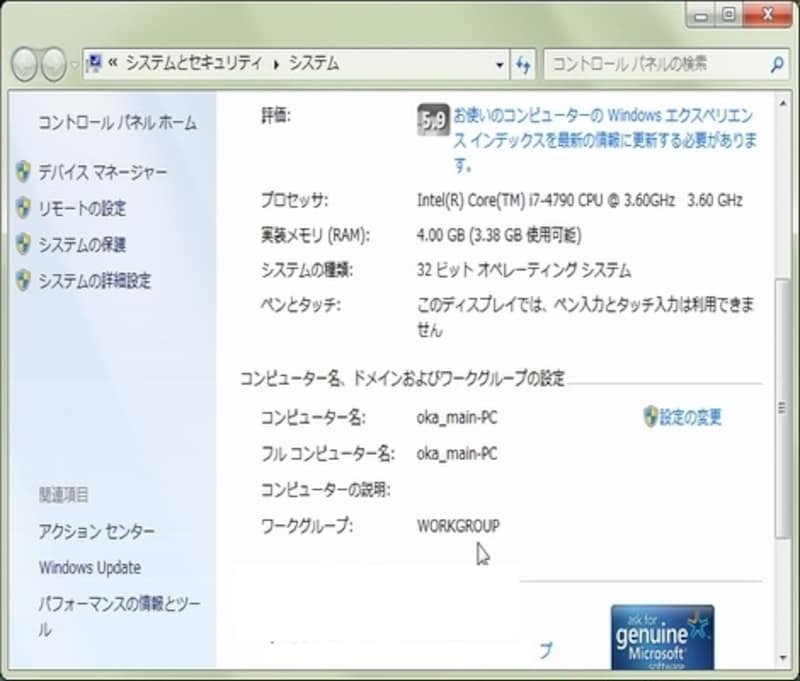Image resolution: width=800 pixels, height=681 pixels.
Task: Minimize the System window
Action: tap(702, 15)
